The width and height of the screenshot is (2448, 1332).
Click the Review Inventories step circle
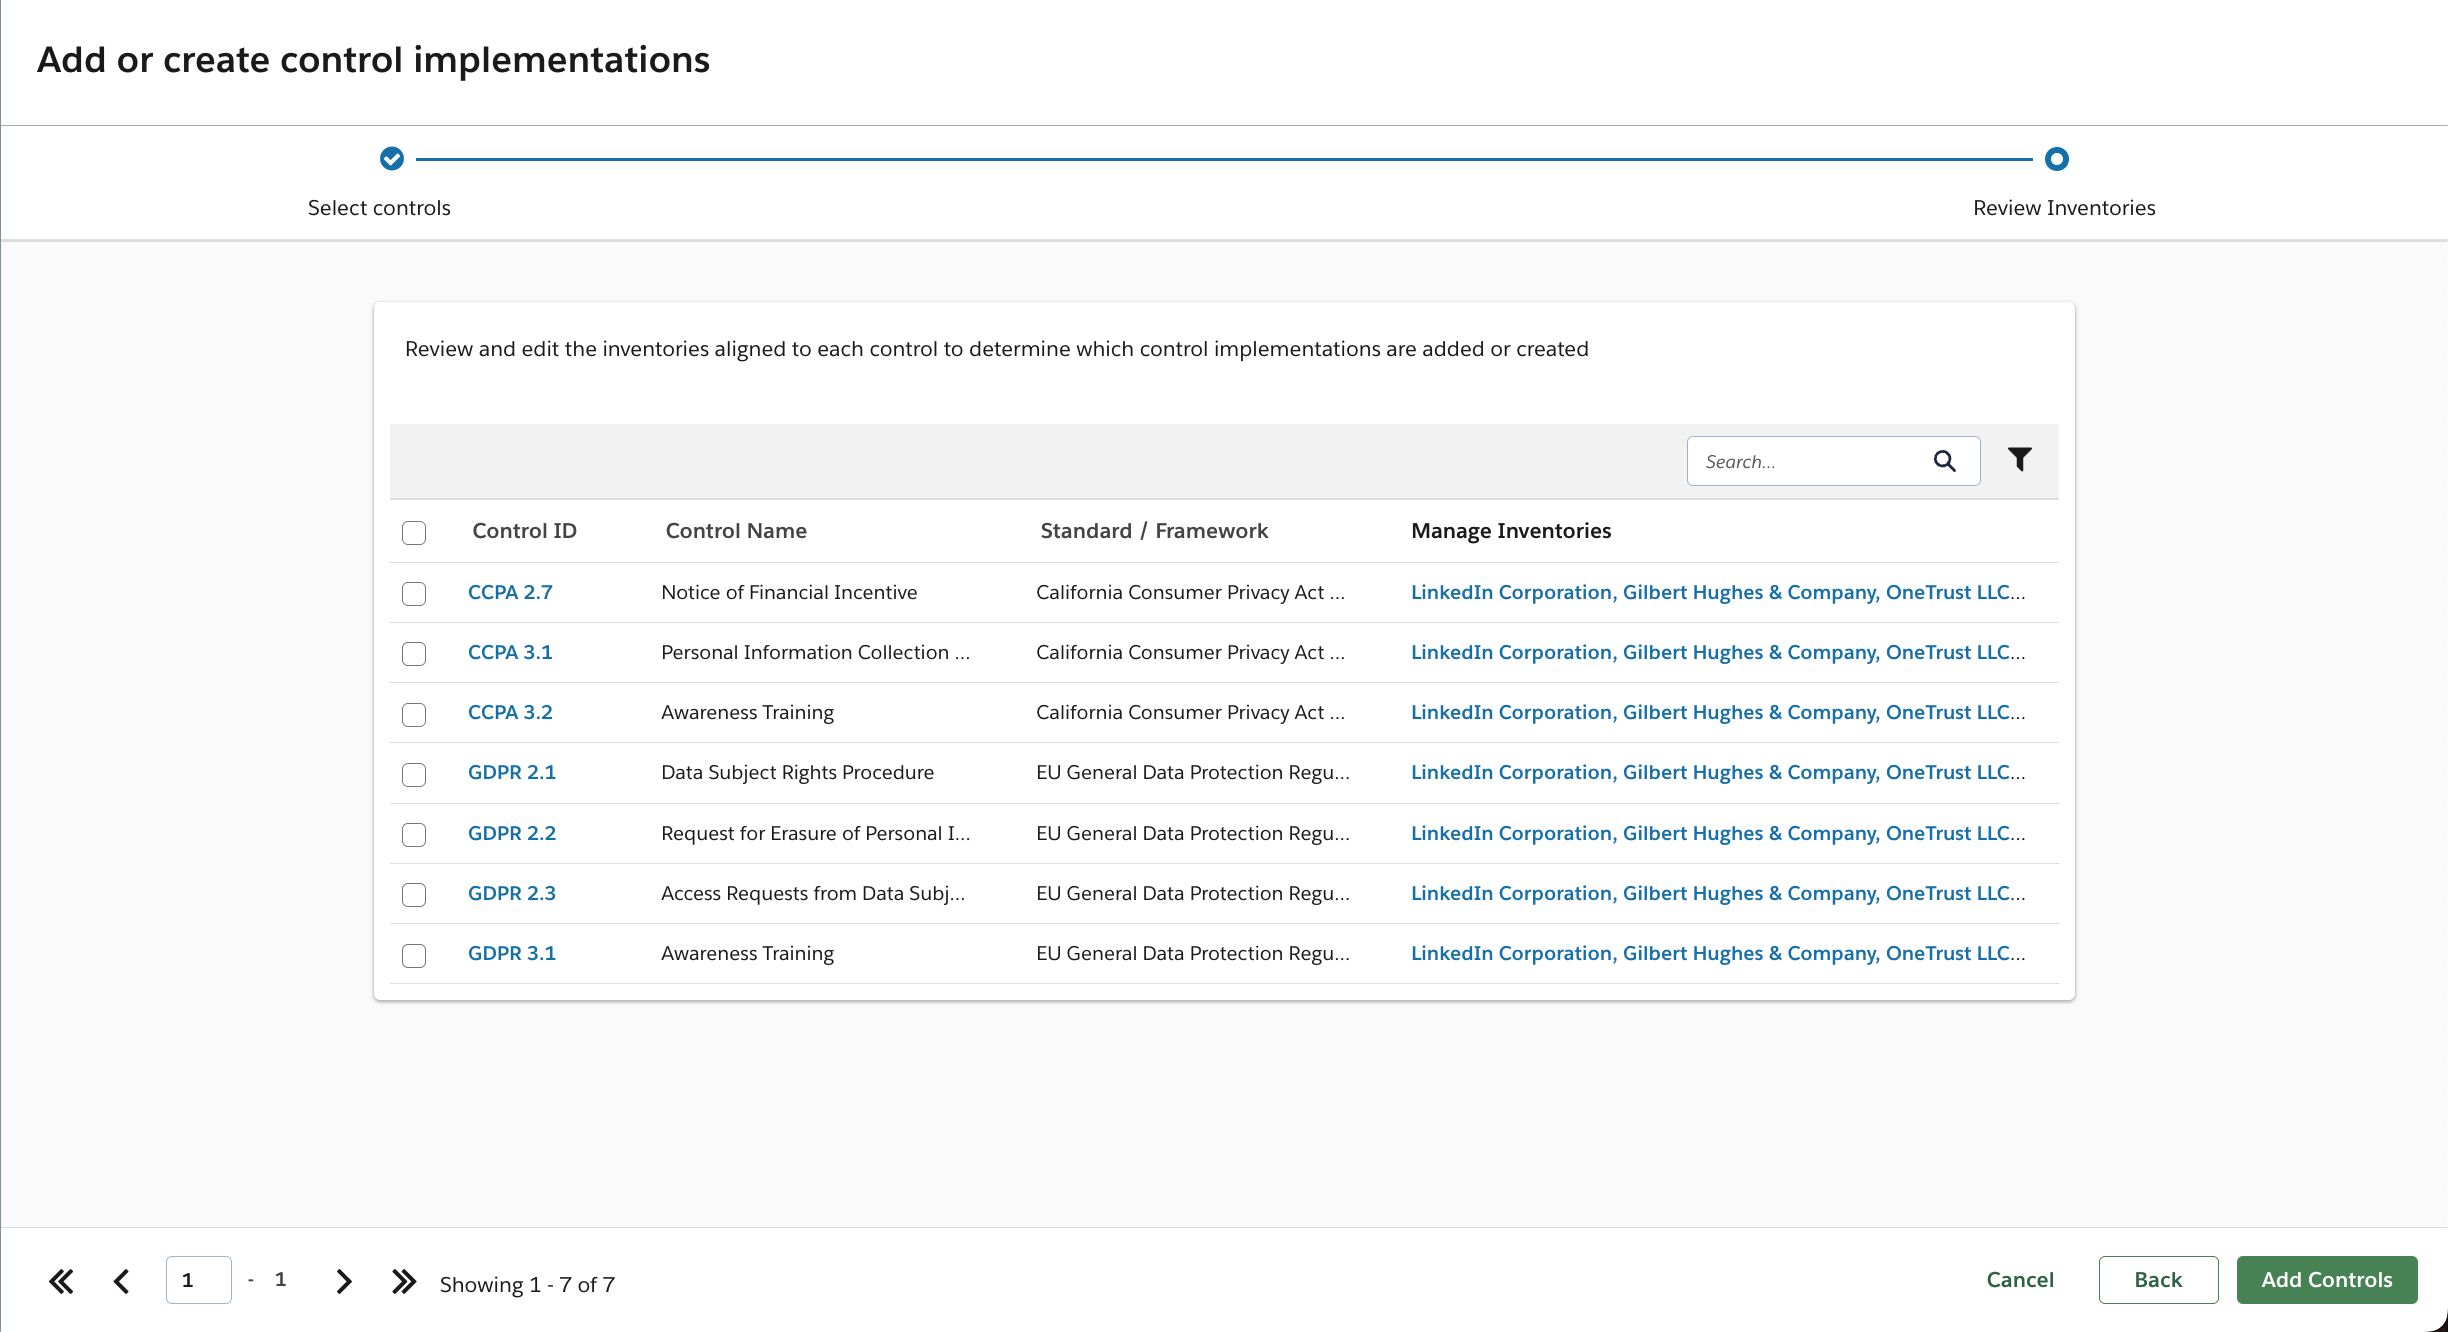[2057, 159]
